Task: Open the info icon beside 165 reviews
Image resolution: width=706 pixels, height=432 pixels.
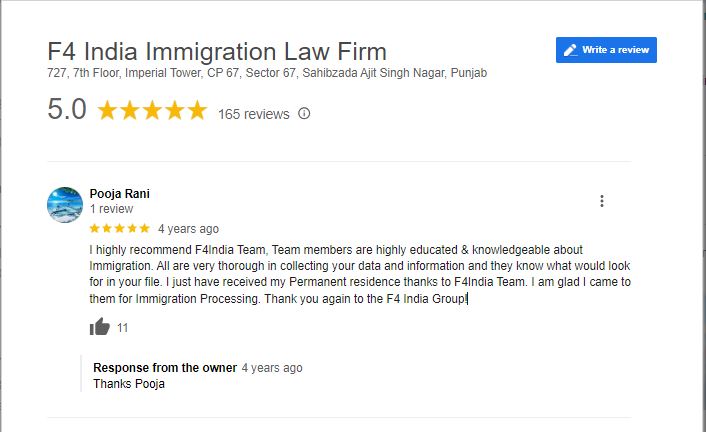Action: (304, 114)
